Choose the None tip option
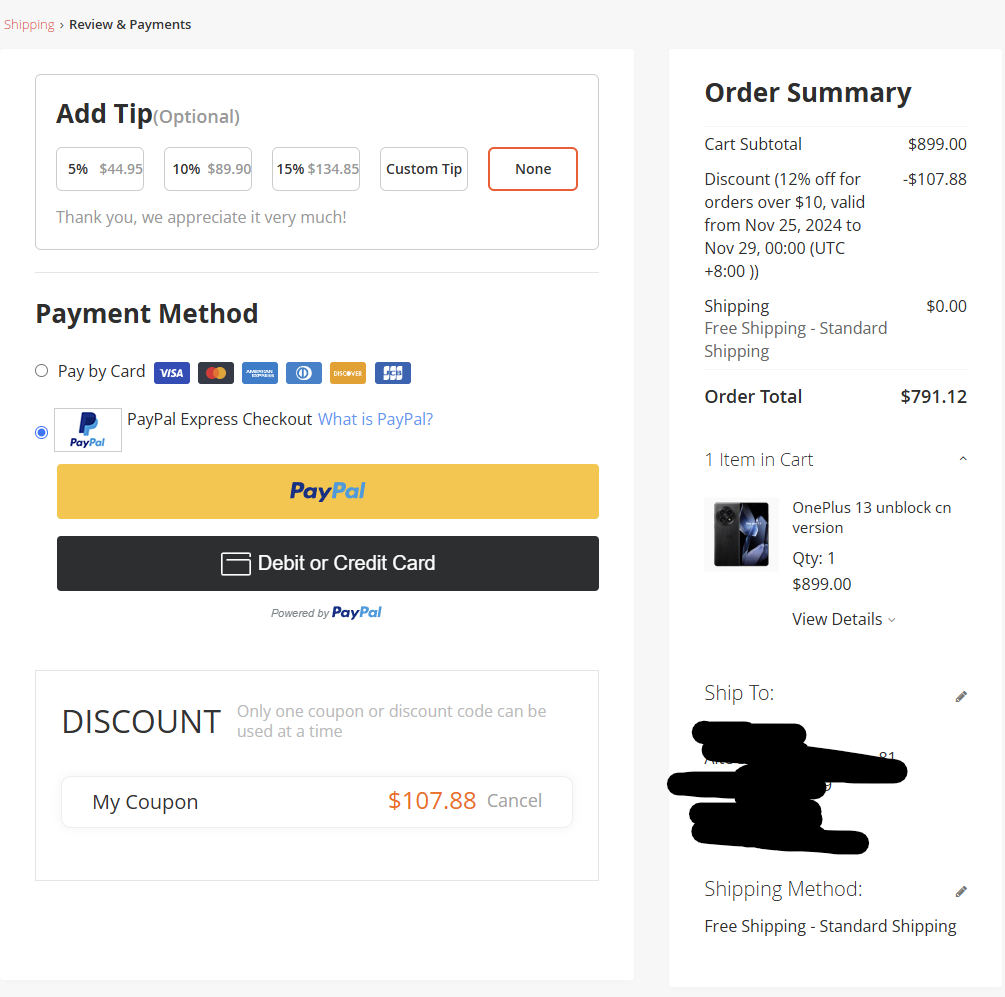The width and height of the screenshot is (1005, 997). click(533, 169)
